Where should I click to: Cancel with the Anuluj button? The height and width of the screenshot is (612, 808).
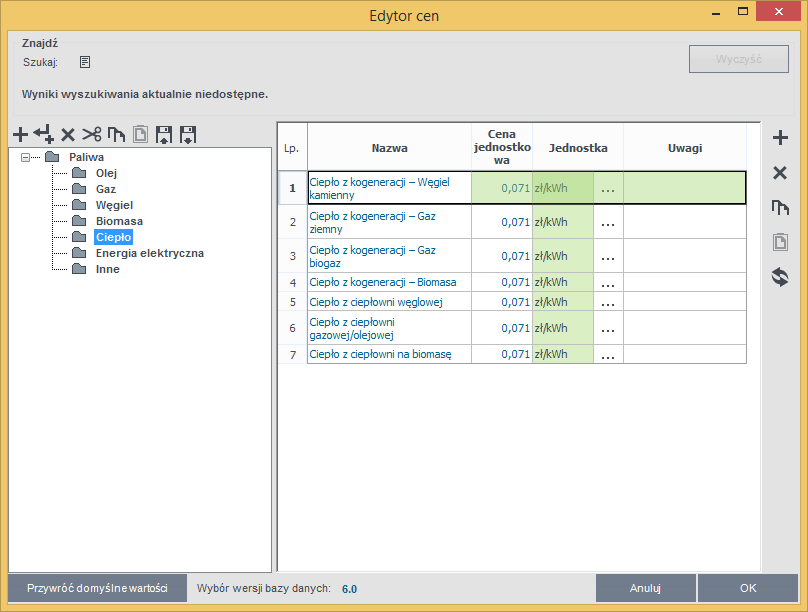click(645, 588)
